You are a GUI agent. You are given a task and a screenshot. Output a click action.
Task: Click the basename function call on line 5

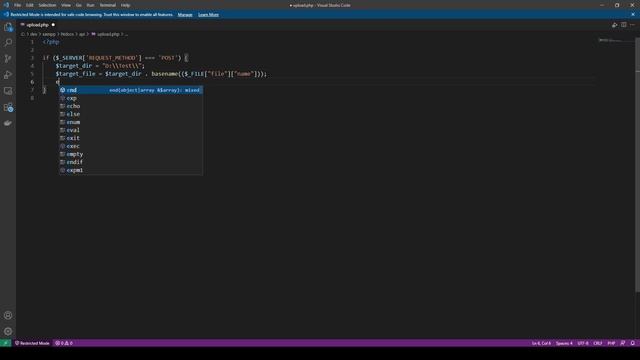coord(164,74)
